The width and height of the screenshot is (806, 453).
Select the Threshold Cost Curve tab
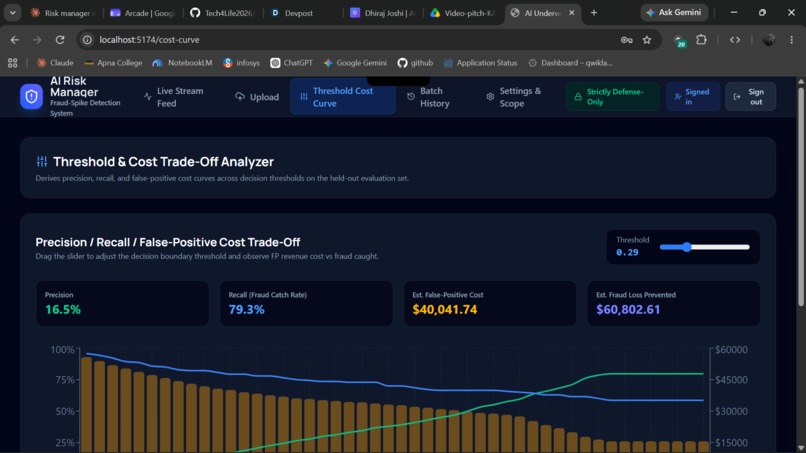pos(343,97)
